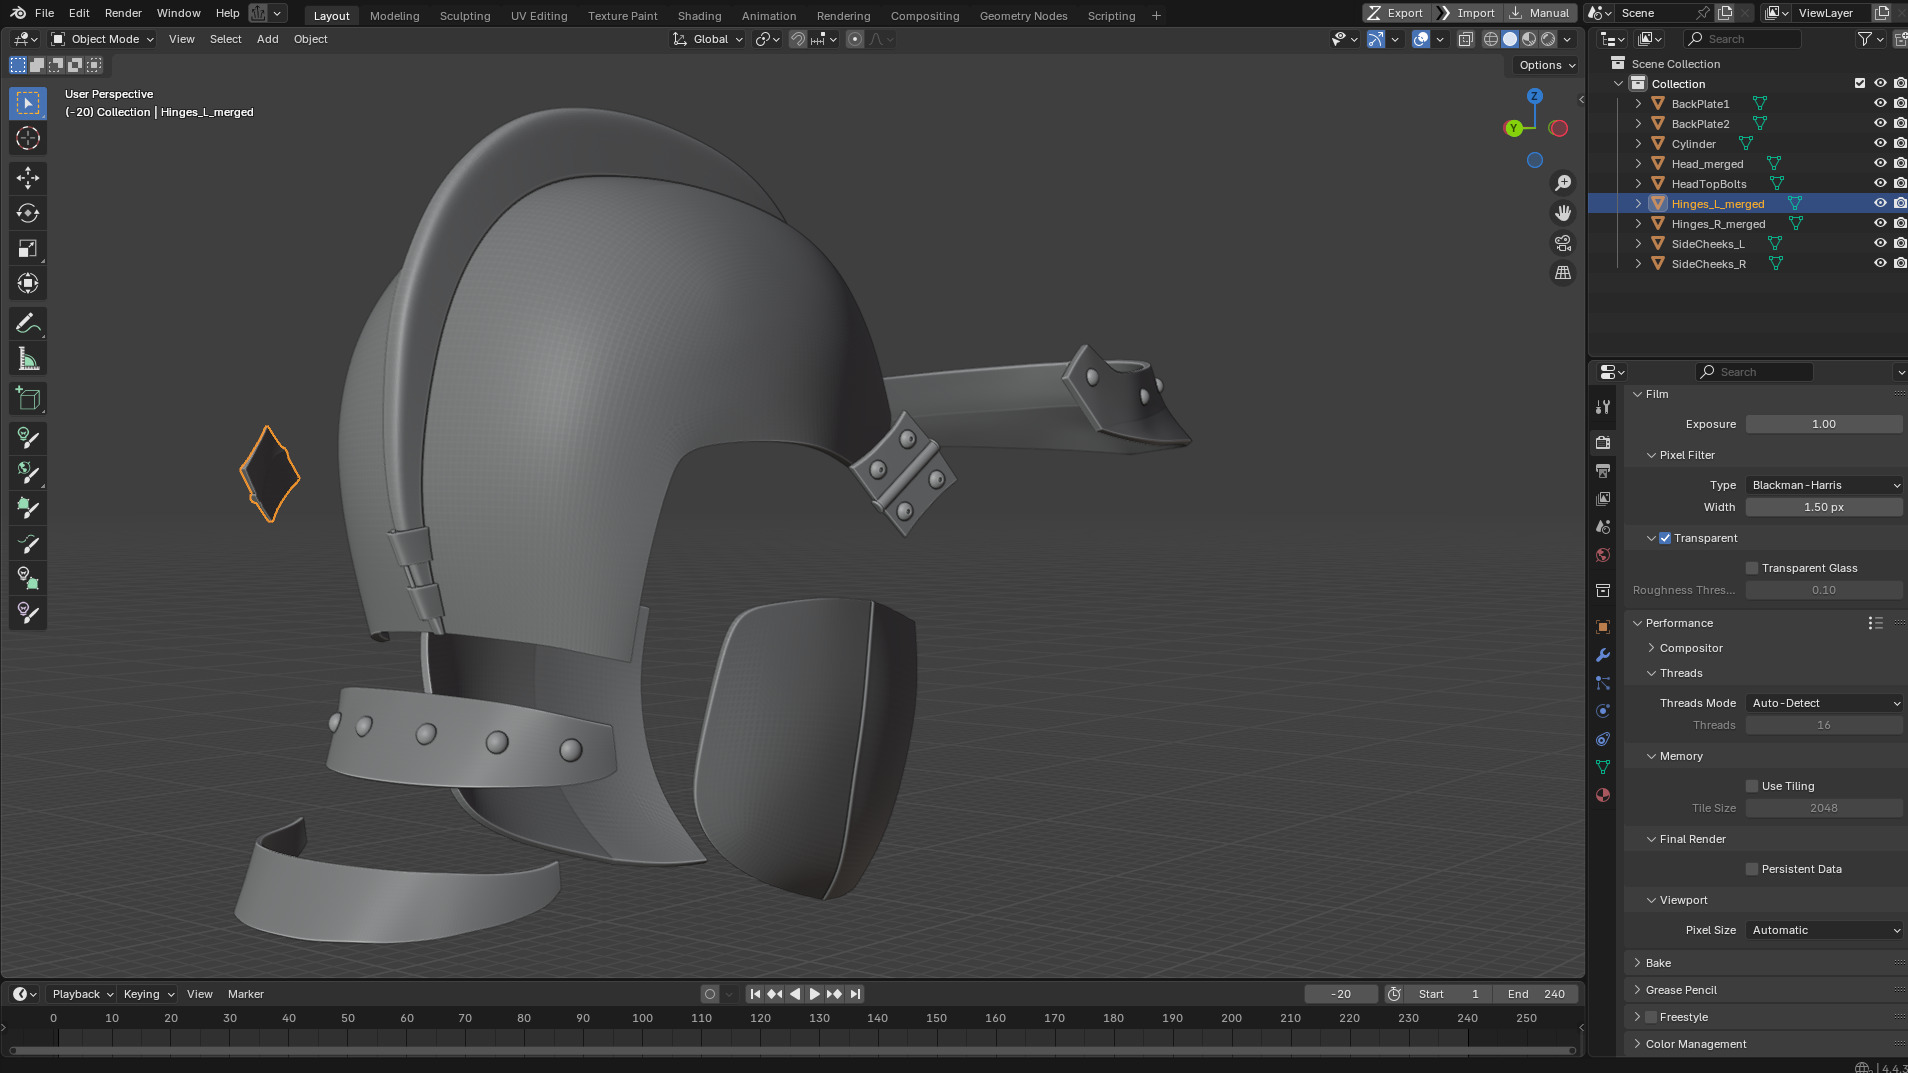This screenshot has width=1908, height=1073.
Task: Open Material properties tab icon
Action: pyautogui.click(x=1603, y=795)
